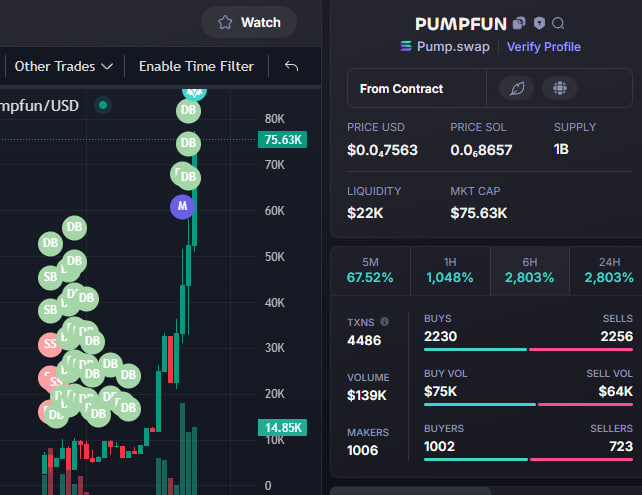The height and width of the screenshot is (495, 642).
Task: Click the buyers versus sellers ratio bar
Action: 528,459
